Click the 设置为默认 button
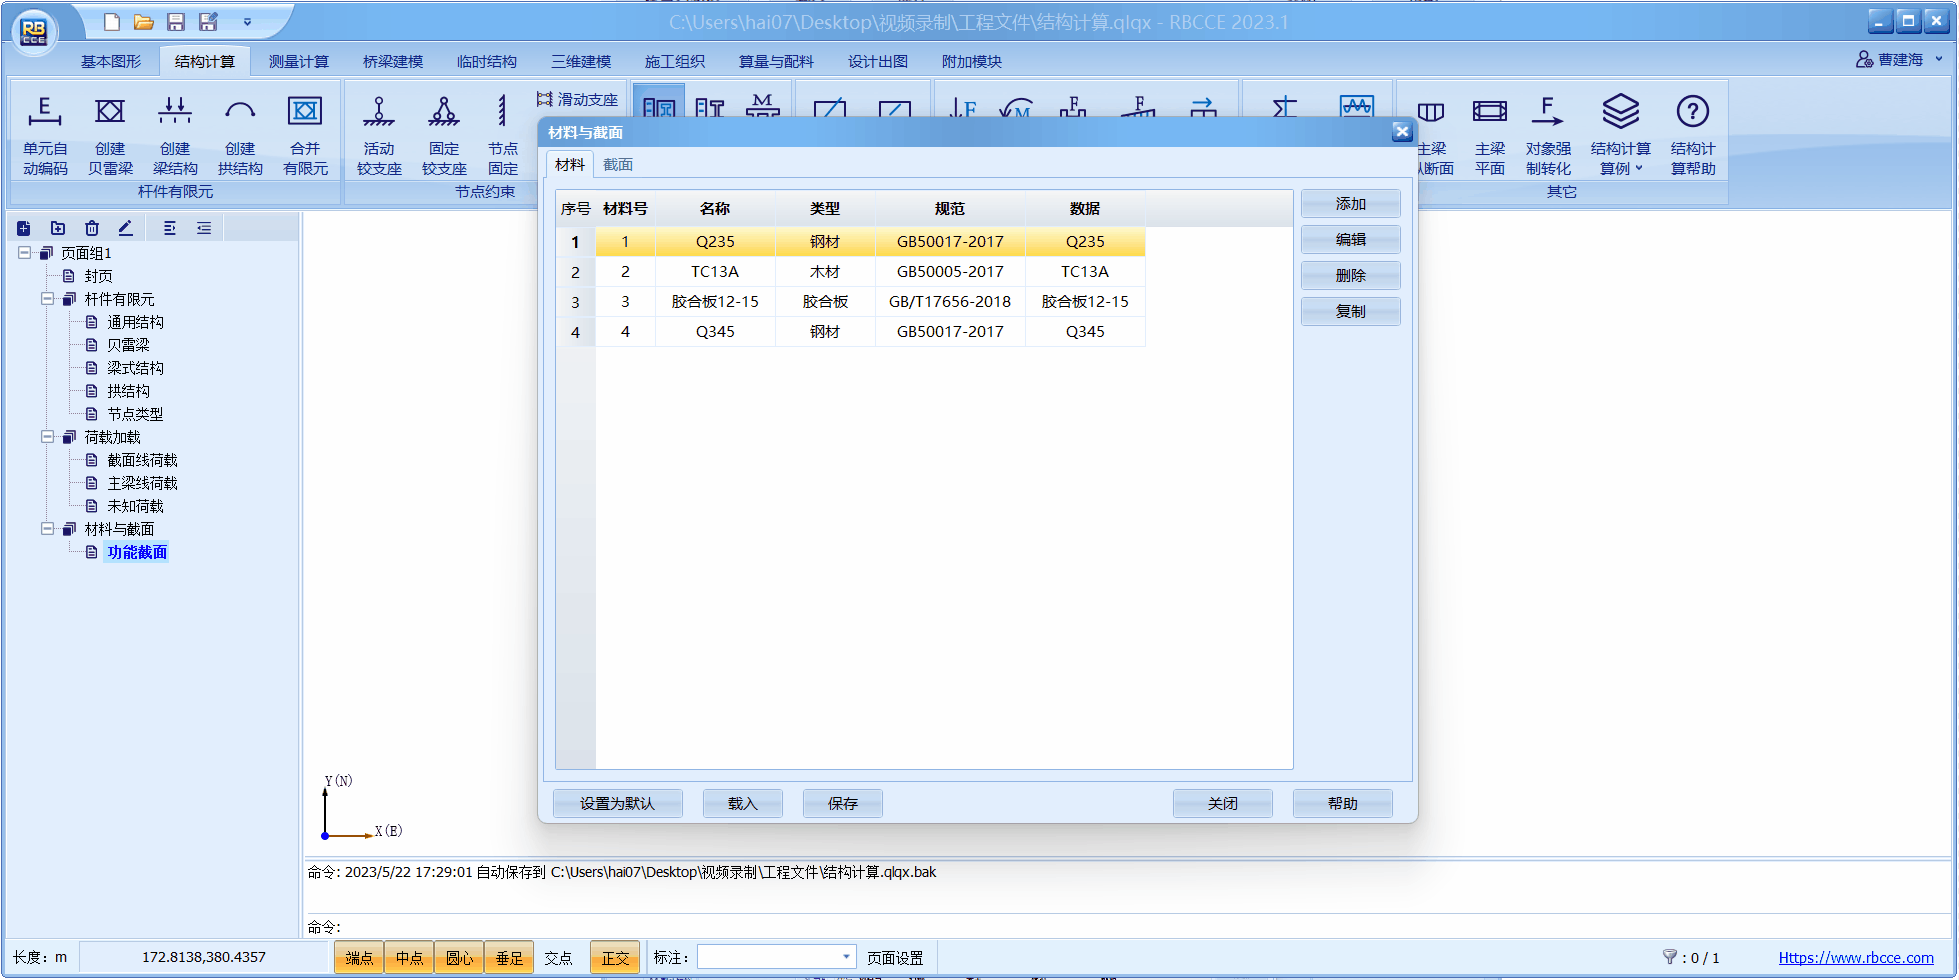Viewport: 1959px width, 980px height. (617, 804)
